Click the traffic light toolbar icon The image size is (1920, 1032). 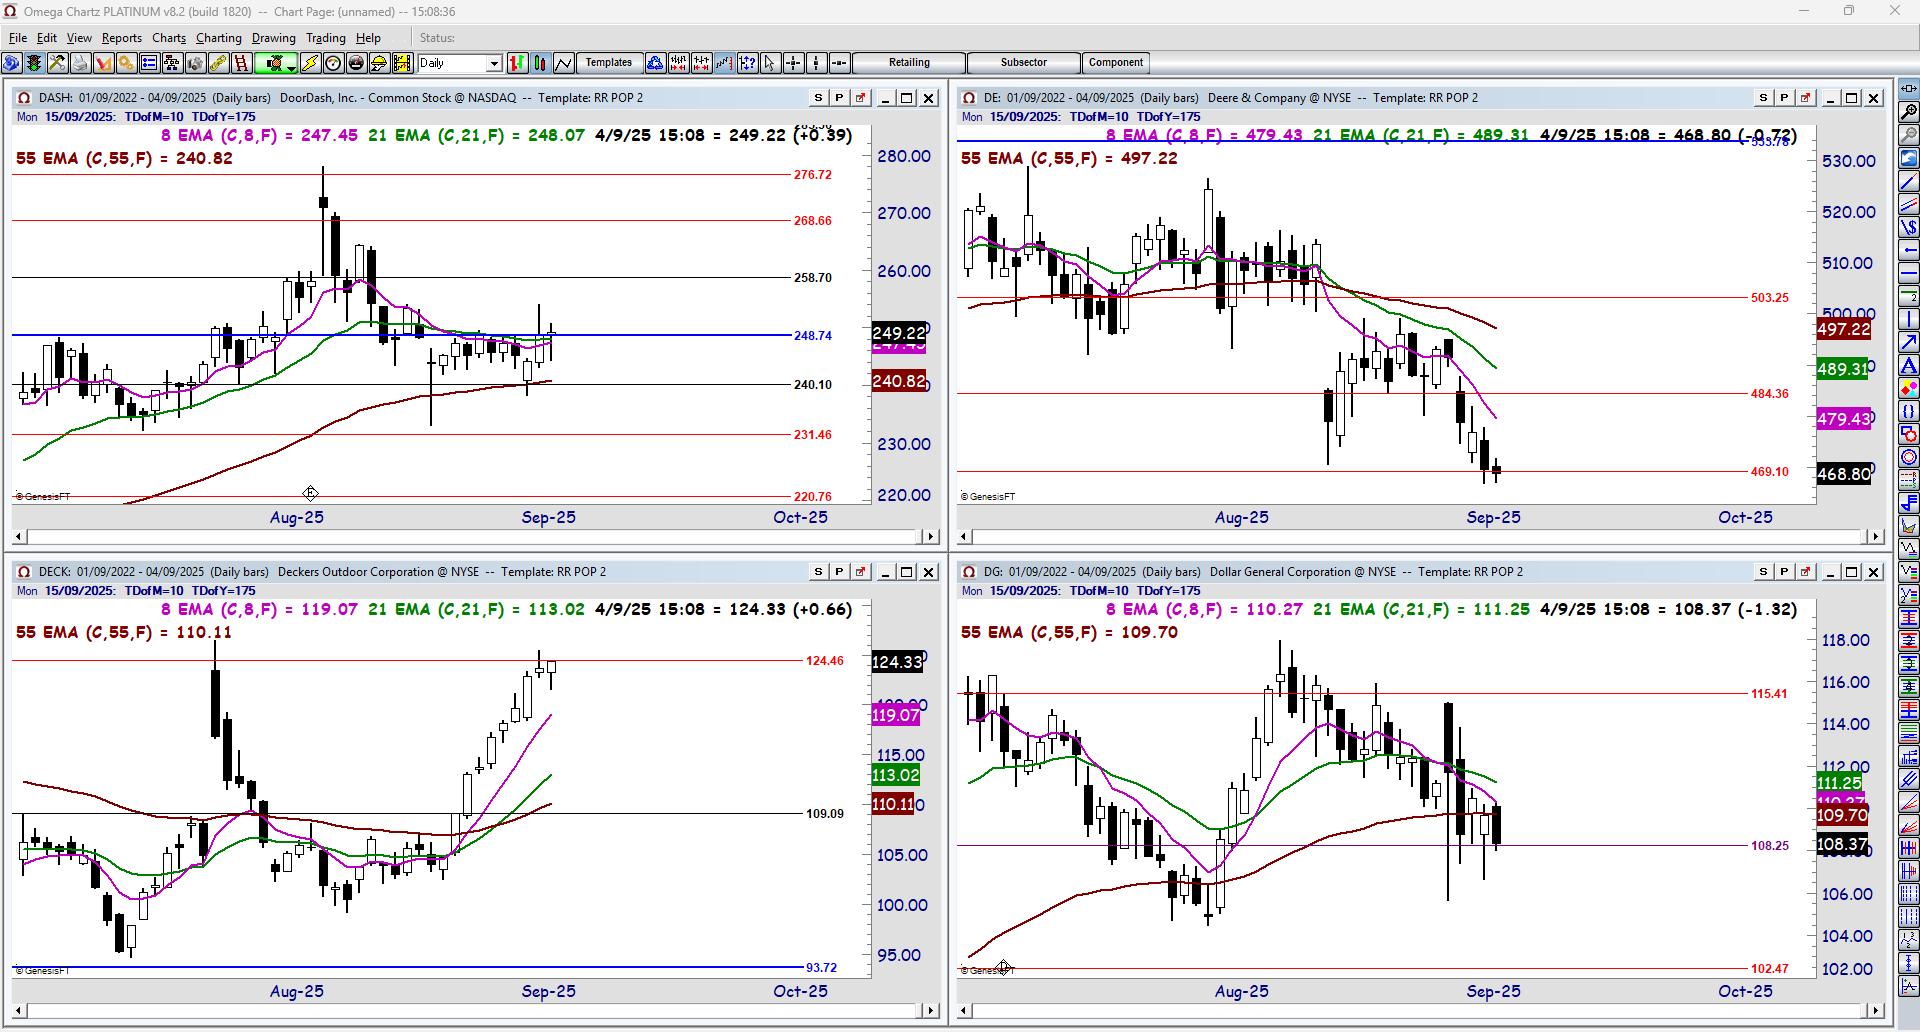tap(34, 63)
